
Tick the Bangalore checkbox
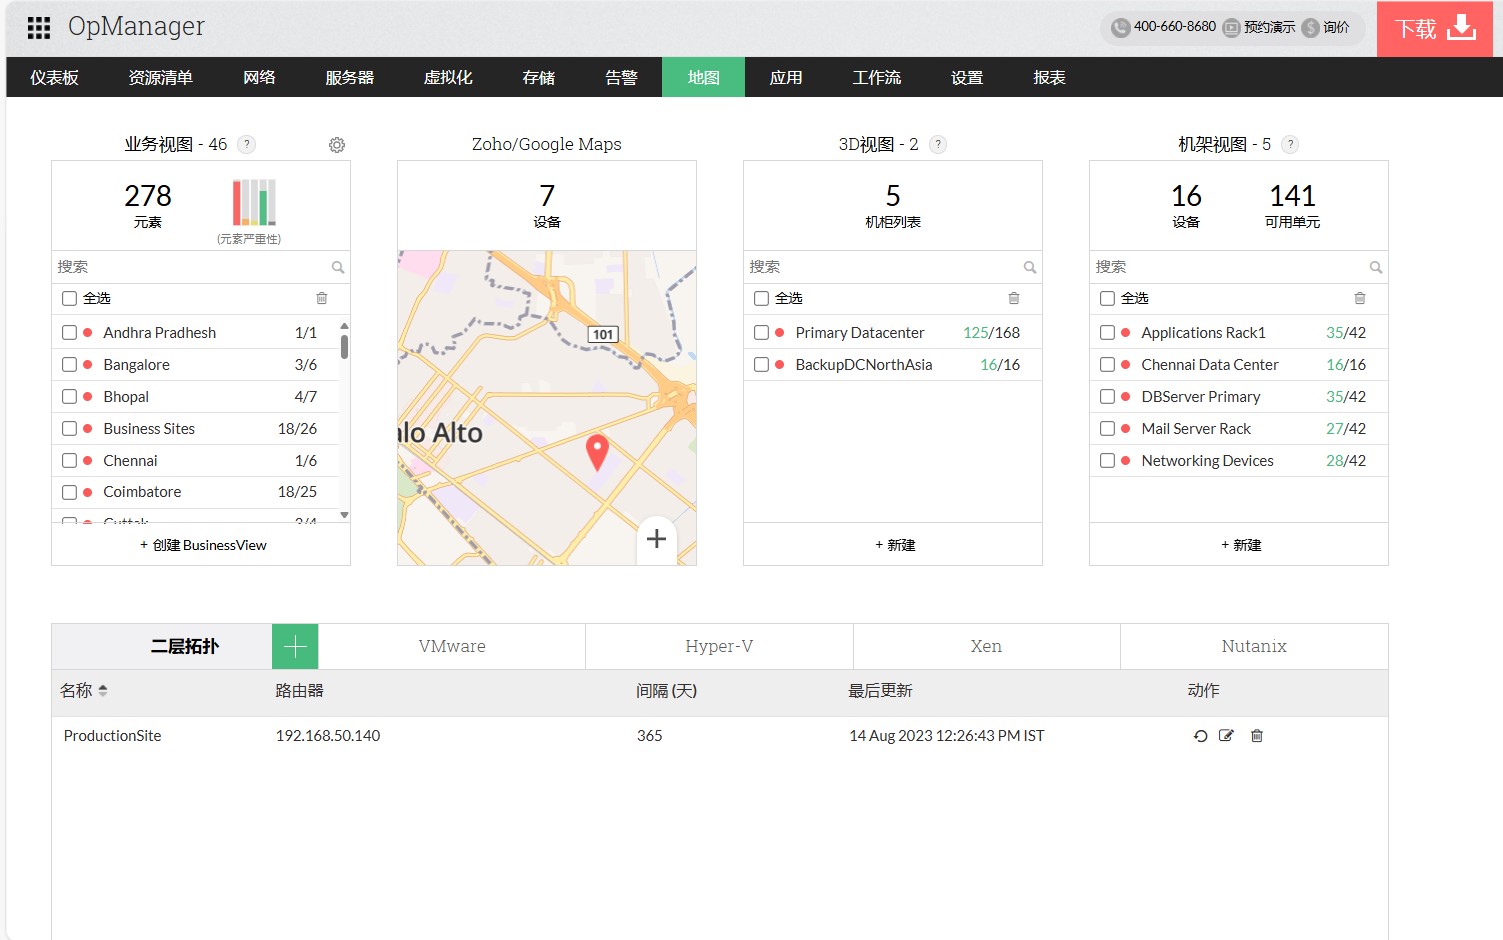pyautogui.click(x=70, y=365)
